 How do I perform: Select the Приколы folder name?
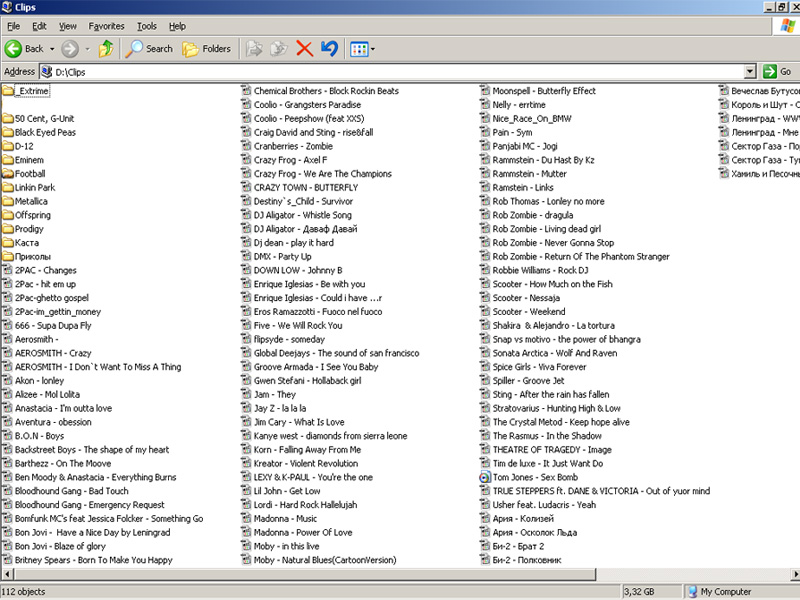(x=33, y=256)
